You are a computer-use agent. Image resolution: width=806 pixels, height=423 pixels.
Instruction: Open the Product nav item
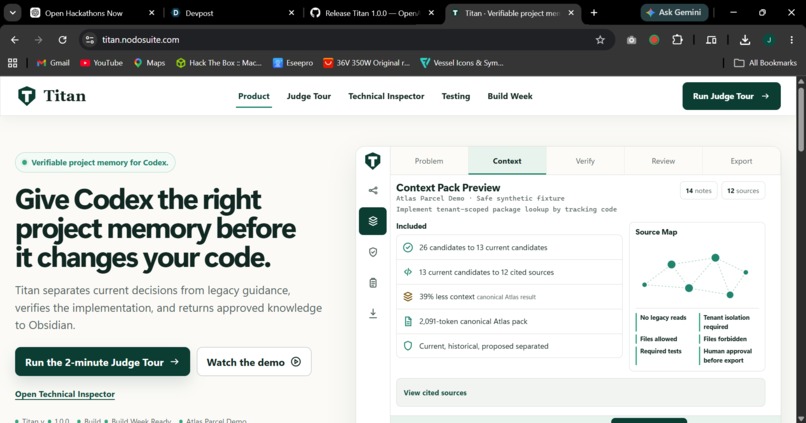pyautogui.click(x=253, y=96)
